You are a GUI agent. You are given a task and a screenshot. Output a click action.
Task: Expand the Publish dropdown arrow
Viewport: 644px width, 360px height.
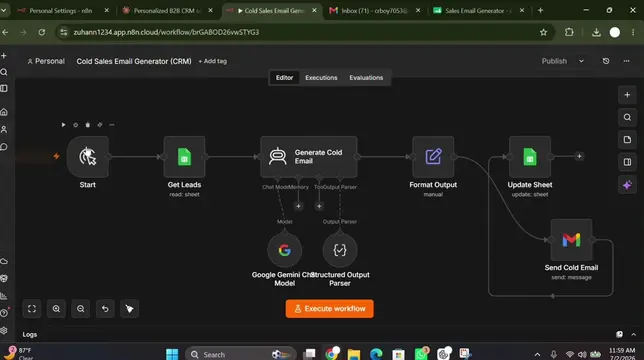(x=581, y=61)
